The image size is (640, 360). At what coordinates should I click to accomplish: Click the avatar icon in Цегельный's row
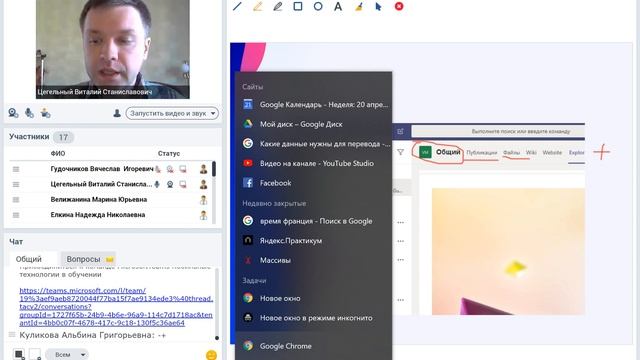click(x=203, y=184)
